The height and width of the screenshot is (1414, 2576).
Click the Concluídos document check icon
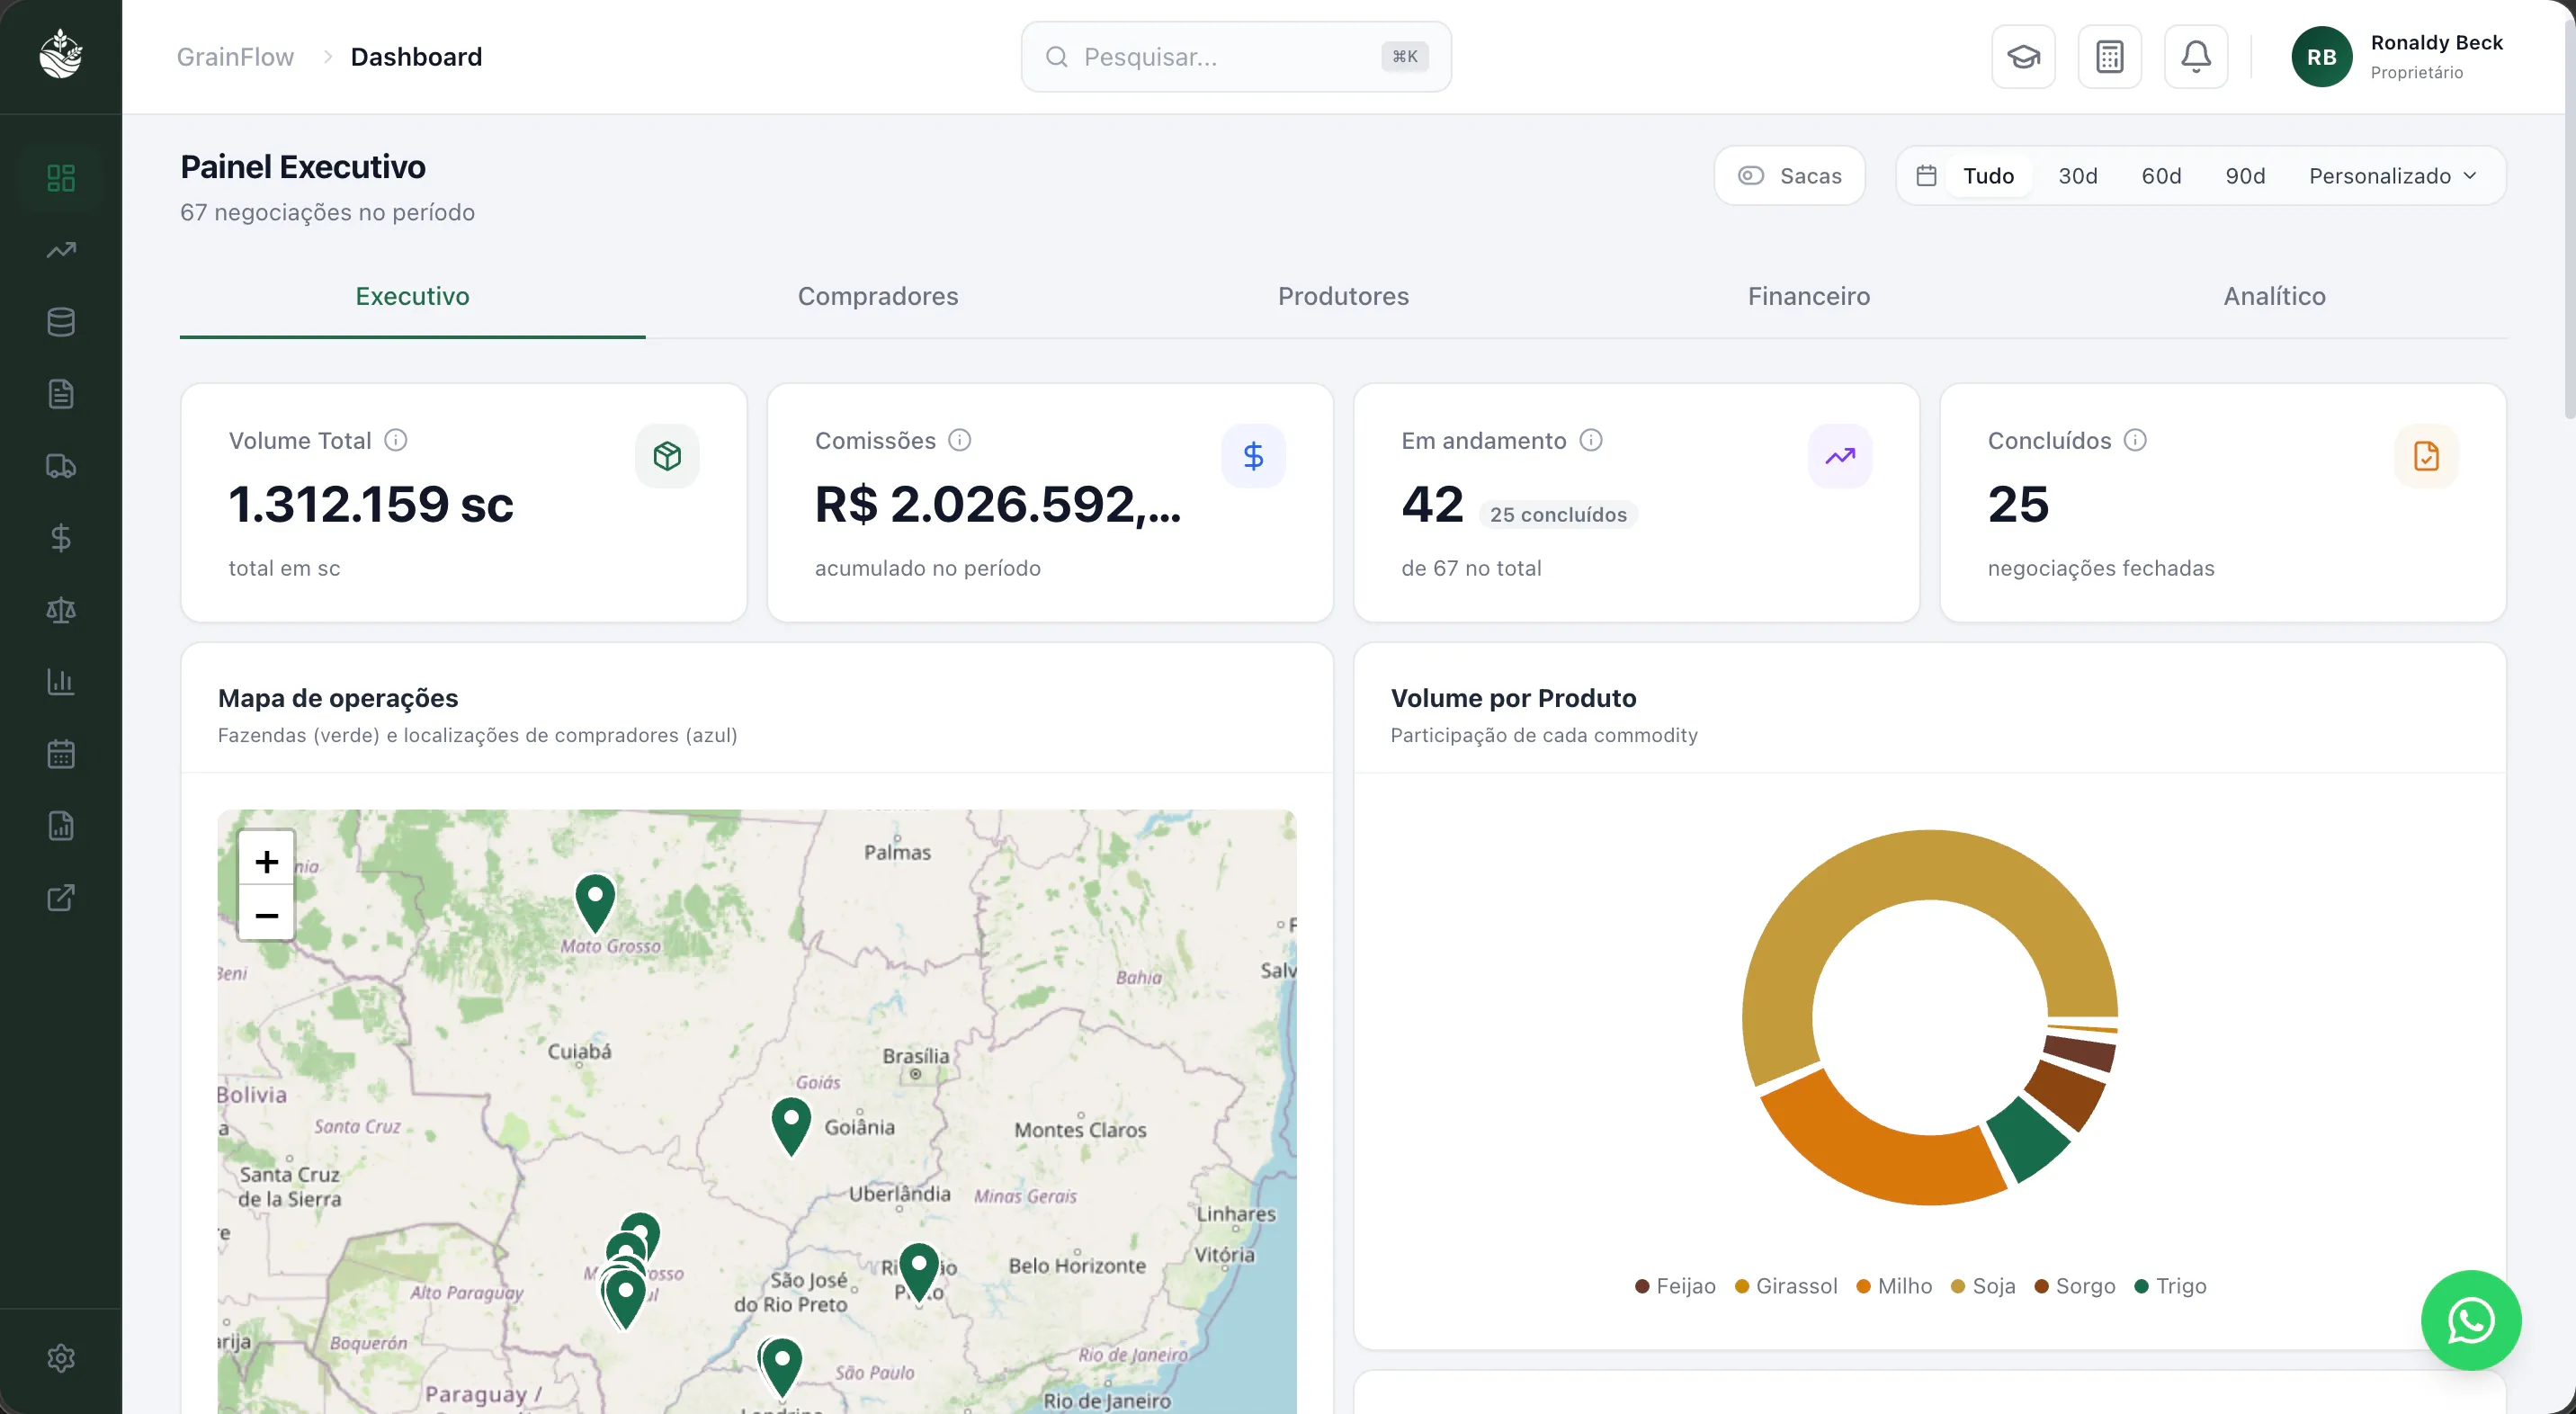pyautogui.click(x=2426, y=456)
